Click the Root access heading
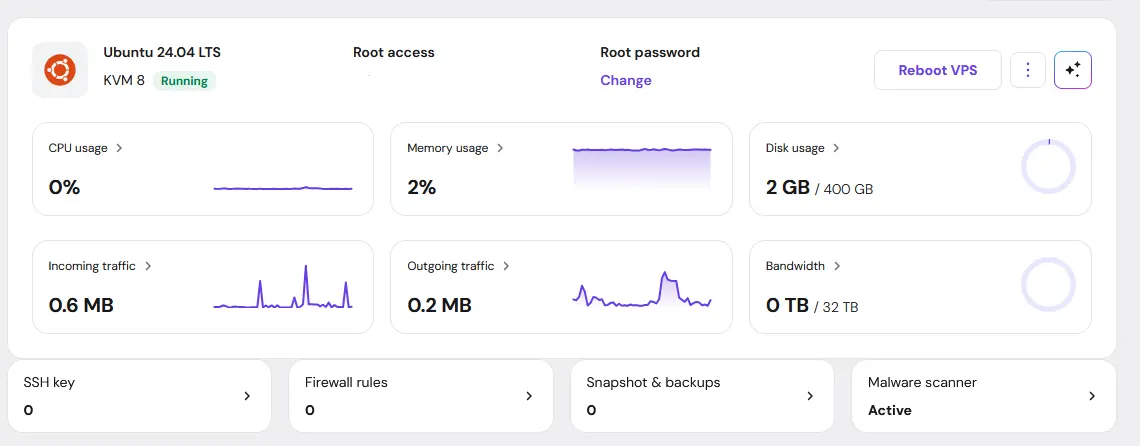1140x446 pixels. point(393,52)
